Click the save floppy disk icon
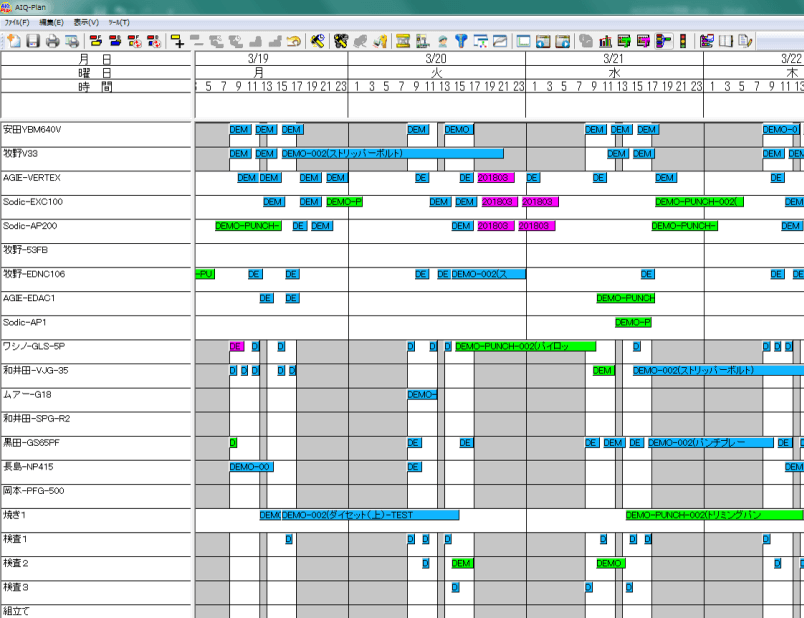The image size is (804, 618). click(33, 41)
